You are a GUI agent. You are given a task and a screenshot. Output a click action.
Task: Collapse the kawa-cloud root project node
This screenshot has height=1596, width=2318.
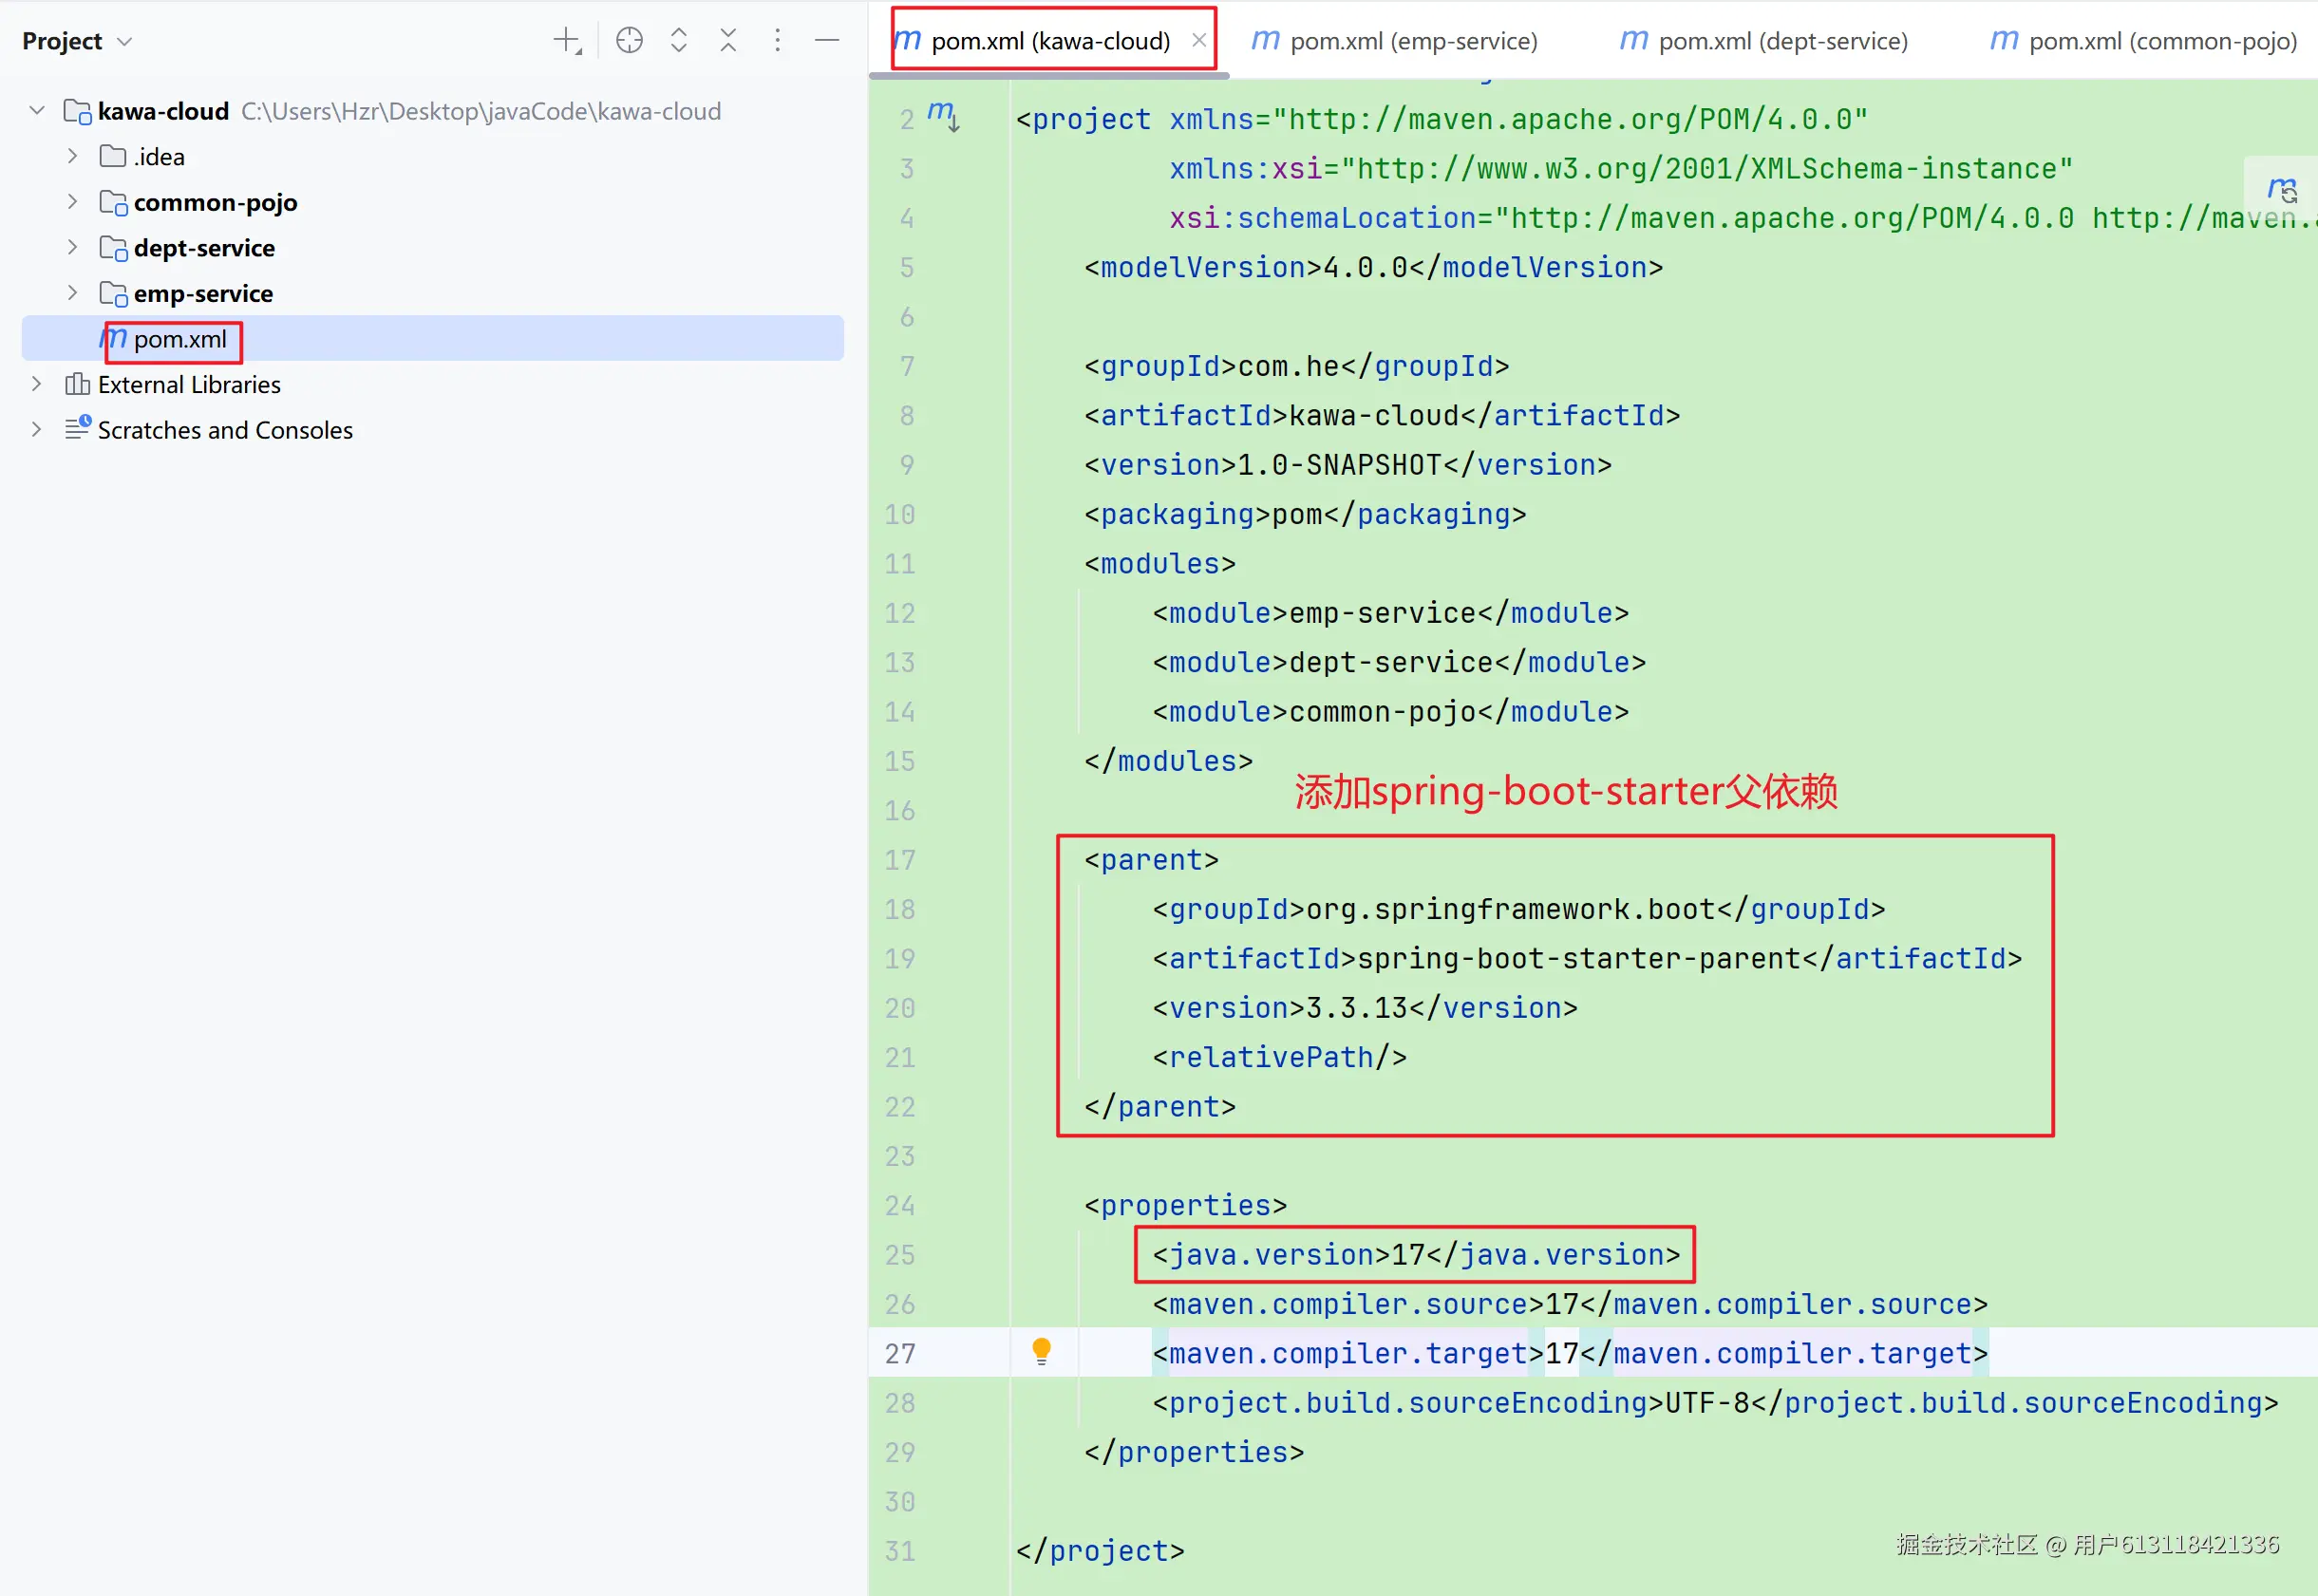click(x=37, y=111)
